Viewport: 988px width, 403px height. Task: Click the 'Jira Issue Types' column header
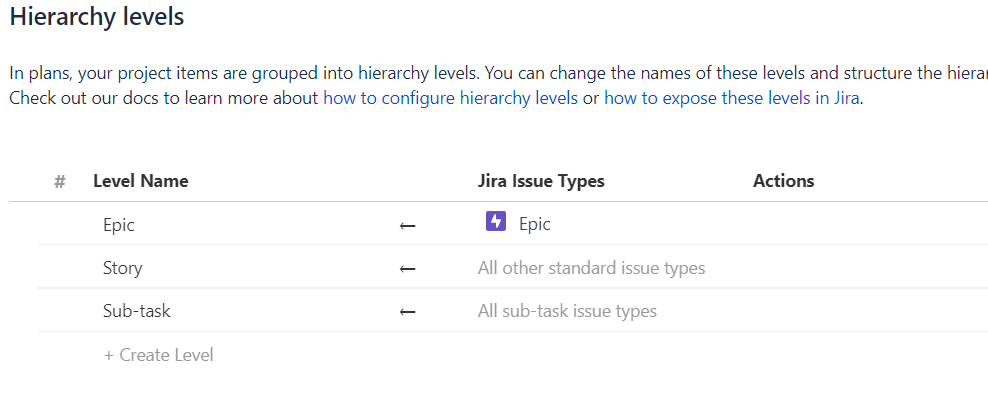541,181
